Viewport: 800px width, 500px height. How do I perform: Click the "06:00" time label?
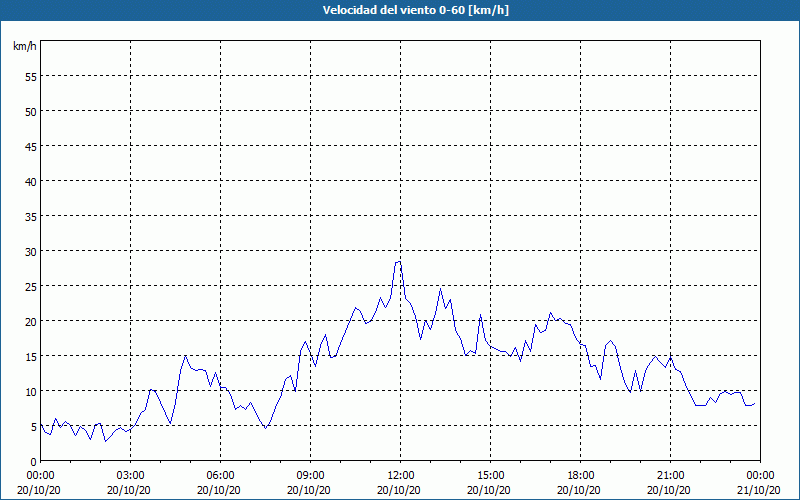tap(220, 476)
